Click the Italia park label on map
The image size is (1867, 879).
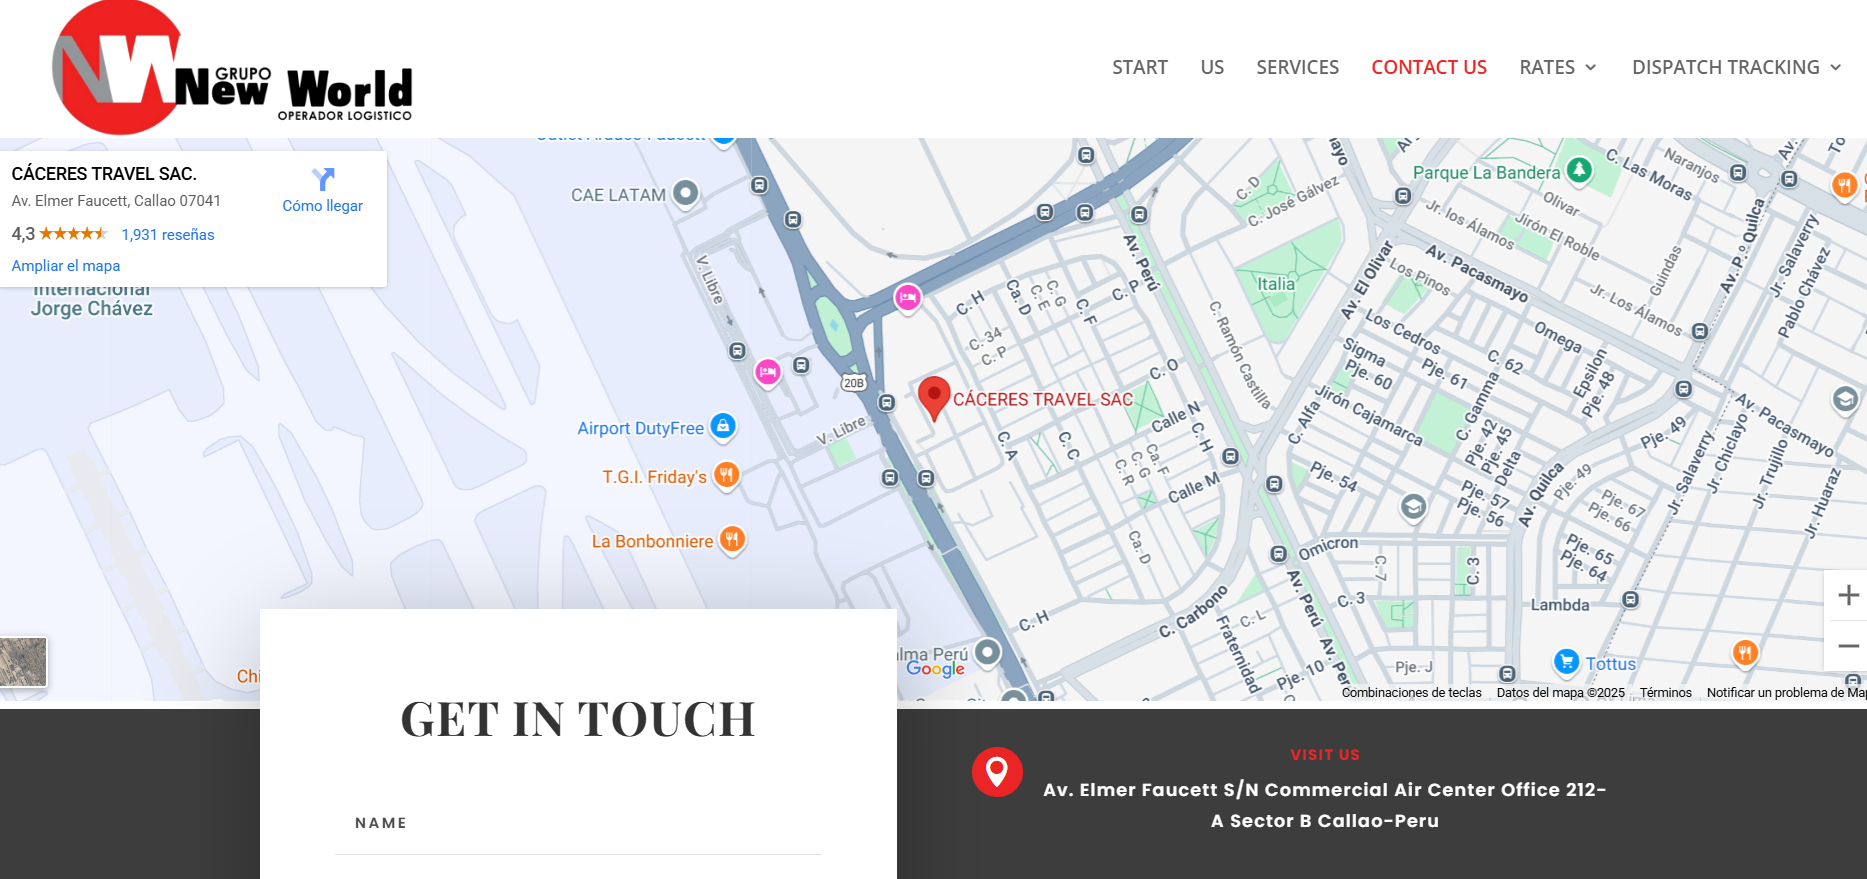point(1276,284)
